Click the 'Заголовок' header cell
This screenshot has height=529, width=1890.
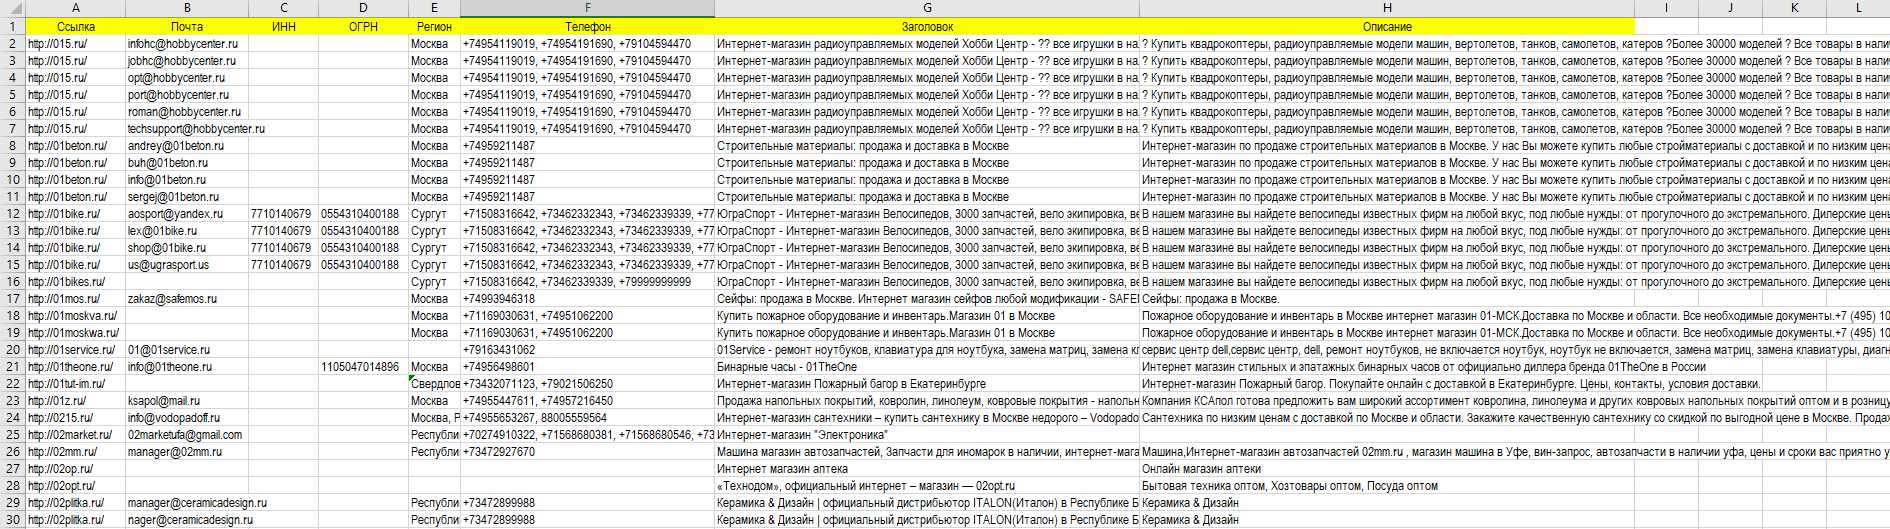pos(927,27)
